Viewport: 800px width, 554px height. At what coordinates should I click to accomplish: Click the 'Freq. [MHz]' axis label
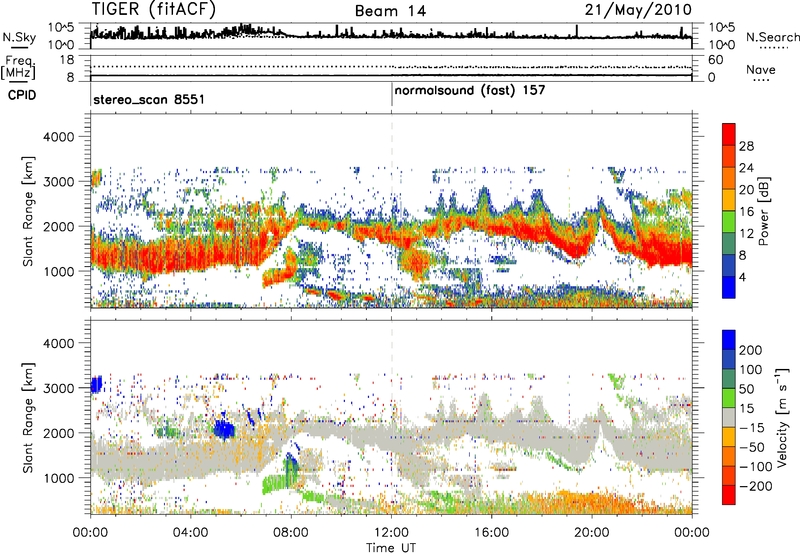point(18,67)
